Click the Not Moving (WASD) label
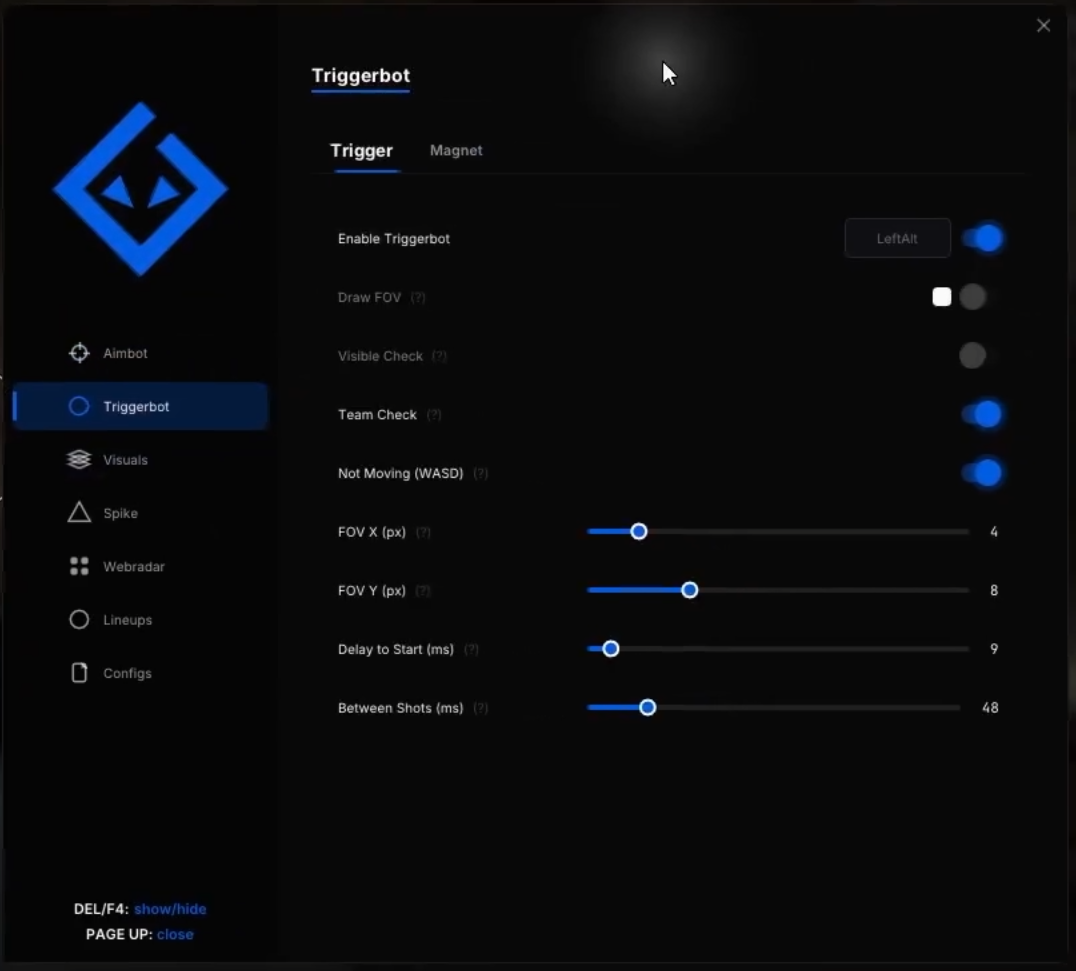This screenshot has height=971, width=1076. (x=401, y=473)
